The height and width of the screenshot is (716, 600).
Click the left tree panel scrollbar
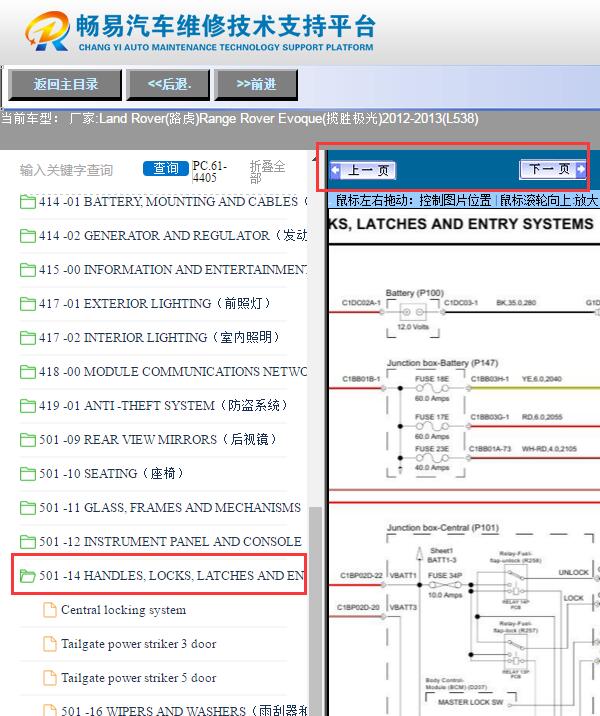pyautogui.click(x=315, y=611)
